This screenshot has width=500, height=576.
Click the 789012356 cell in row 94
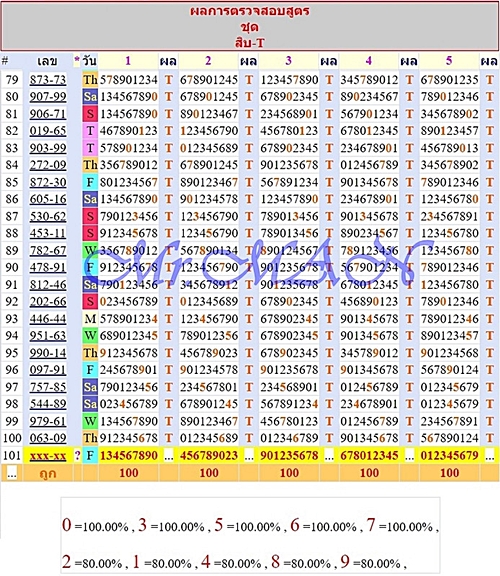(x=209, y=336)
